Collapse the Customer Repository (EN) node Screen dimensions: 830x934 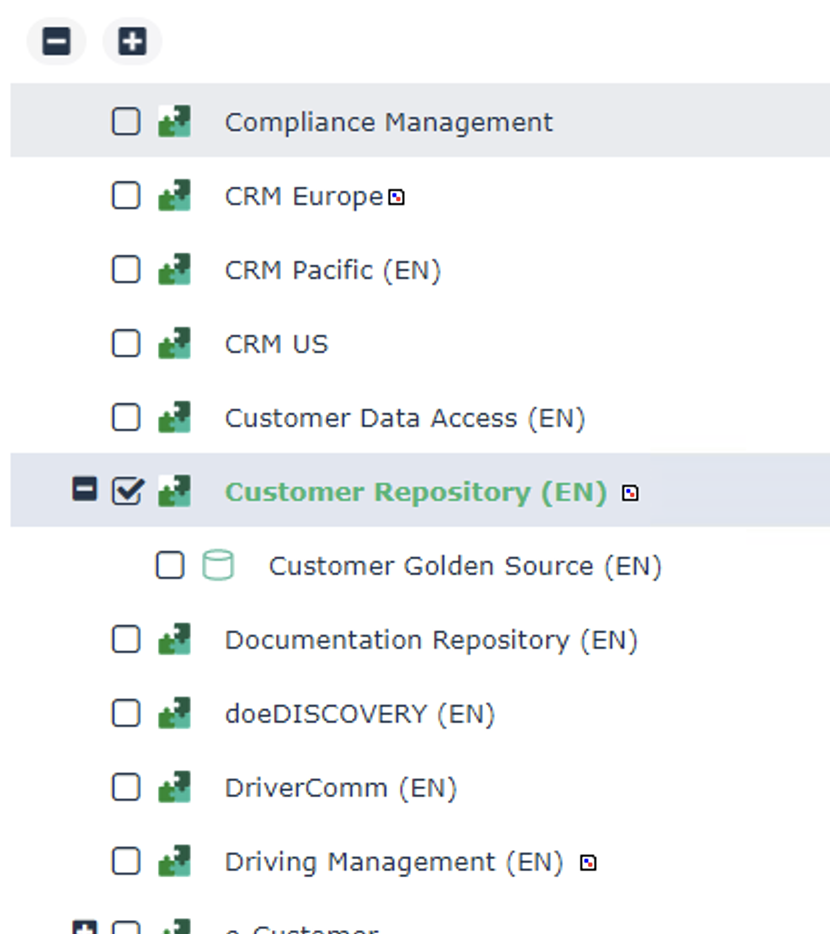pos(85,489)
